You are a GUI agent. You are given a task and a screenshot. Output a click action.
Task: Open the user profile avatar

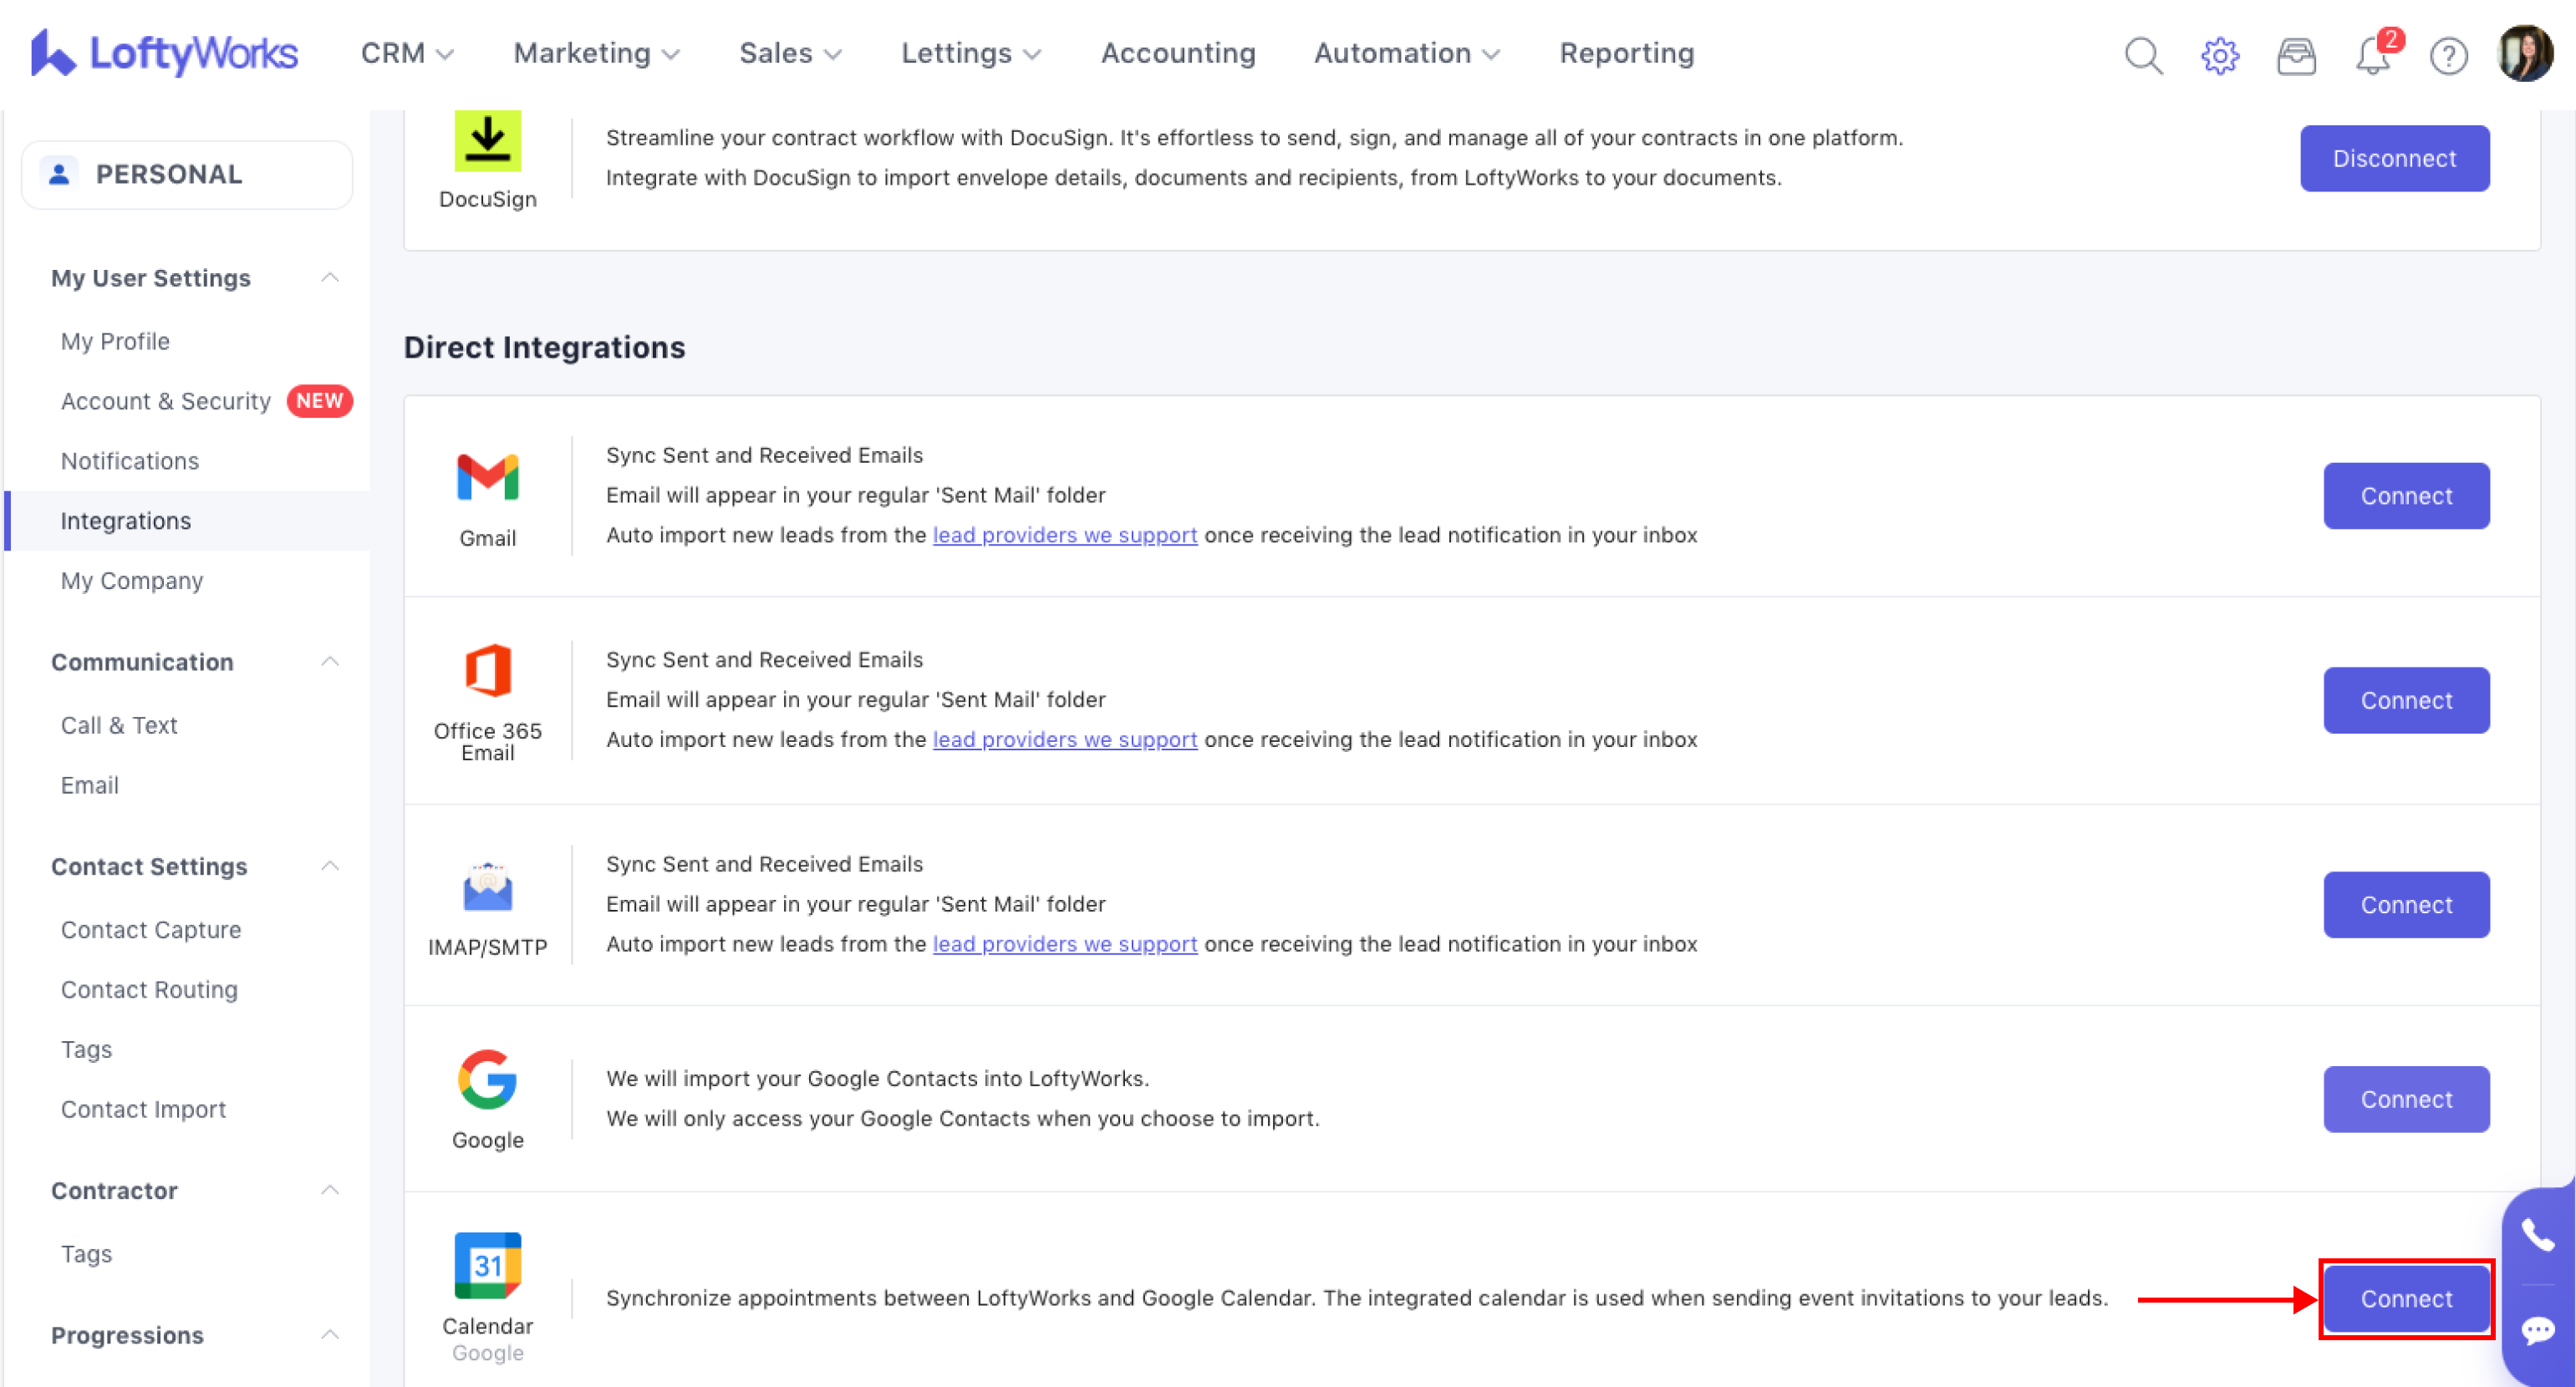(x=2525, y=53)
